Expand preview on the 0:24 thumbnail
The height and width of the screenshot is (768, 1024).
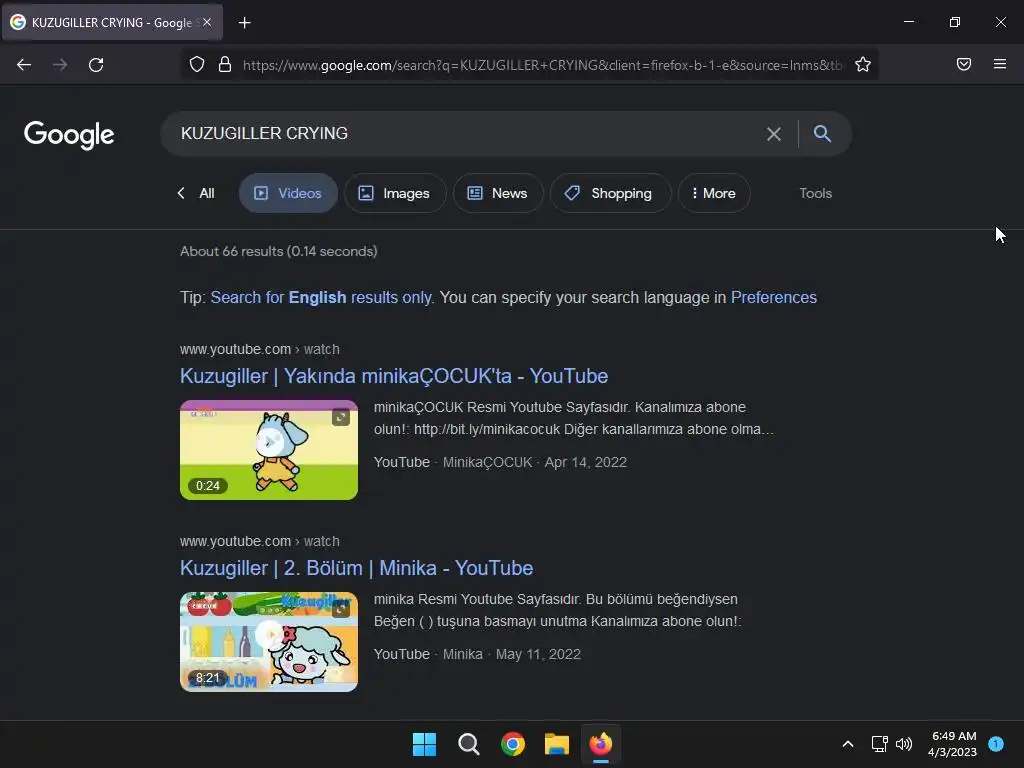coord(341,417)
